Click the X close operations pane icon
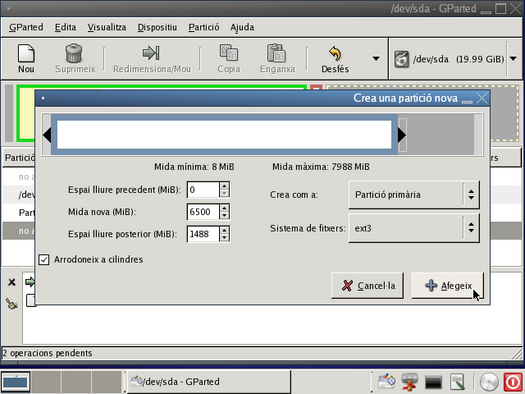This screenshot has height=394, width=525. point(12,282)
